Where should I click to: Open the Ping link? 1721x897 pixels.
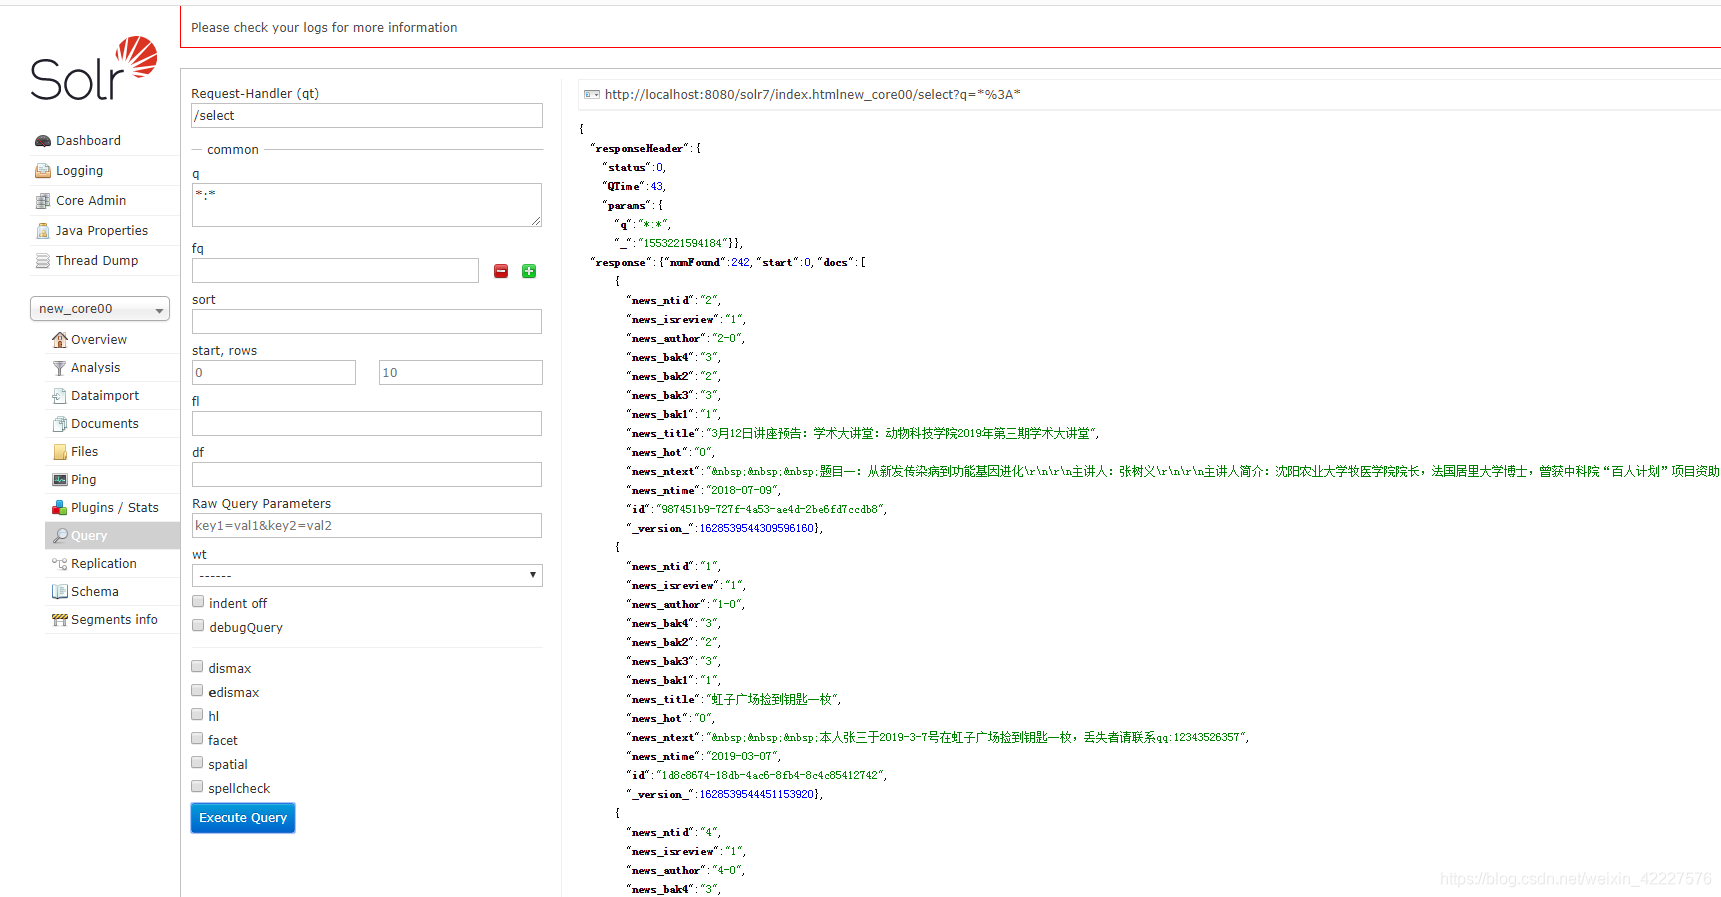coord(84,480)
